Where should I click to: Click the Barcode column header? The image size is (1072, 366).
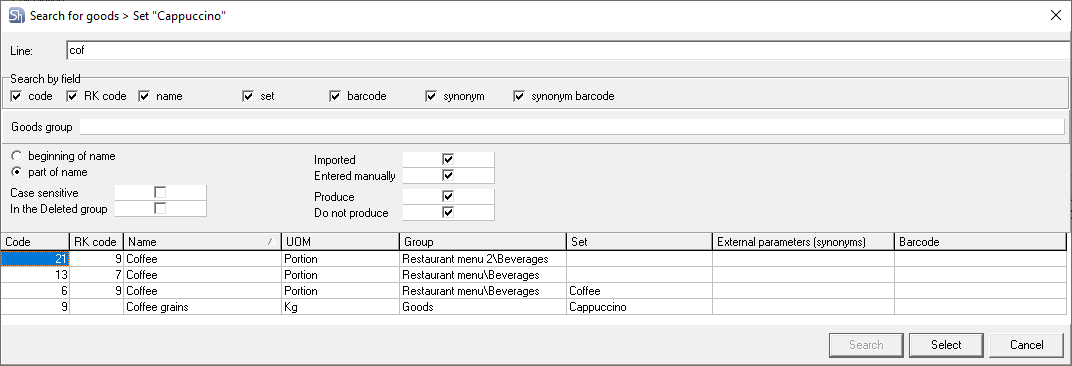980,242
